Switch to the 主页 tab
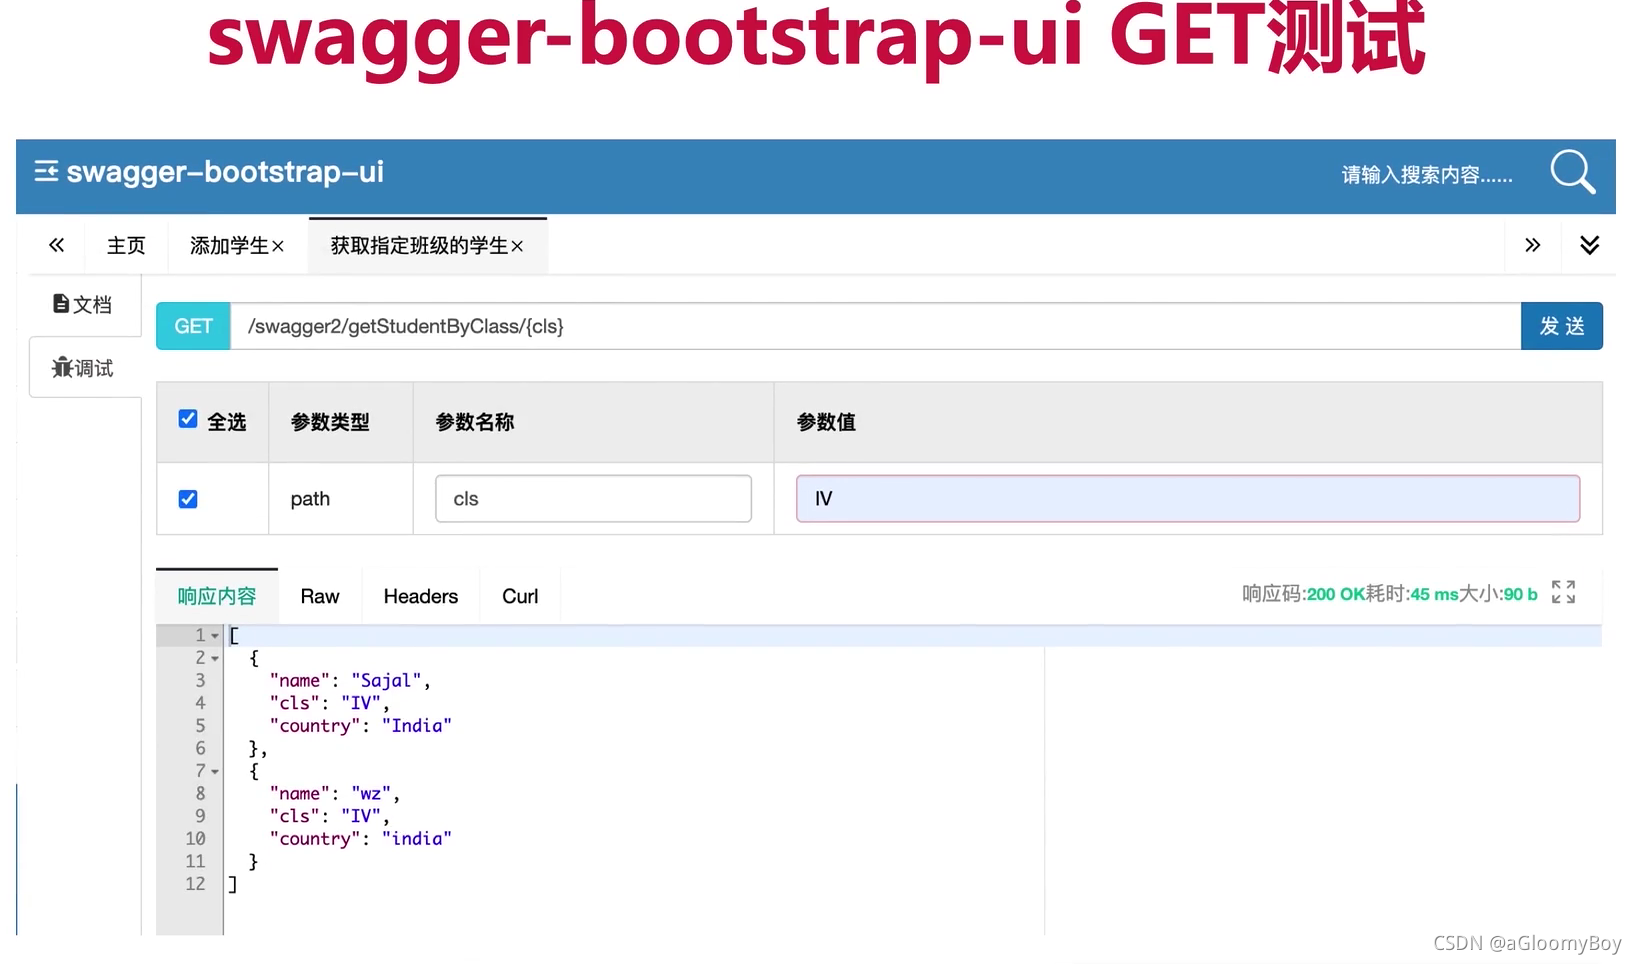Image resolution: width=1637 pixels, height=964 pixels. pyautogui.click(x=126, y=246)
